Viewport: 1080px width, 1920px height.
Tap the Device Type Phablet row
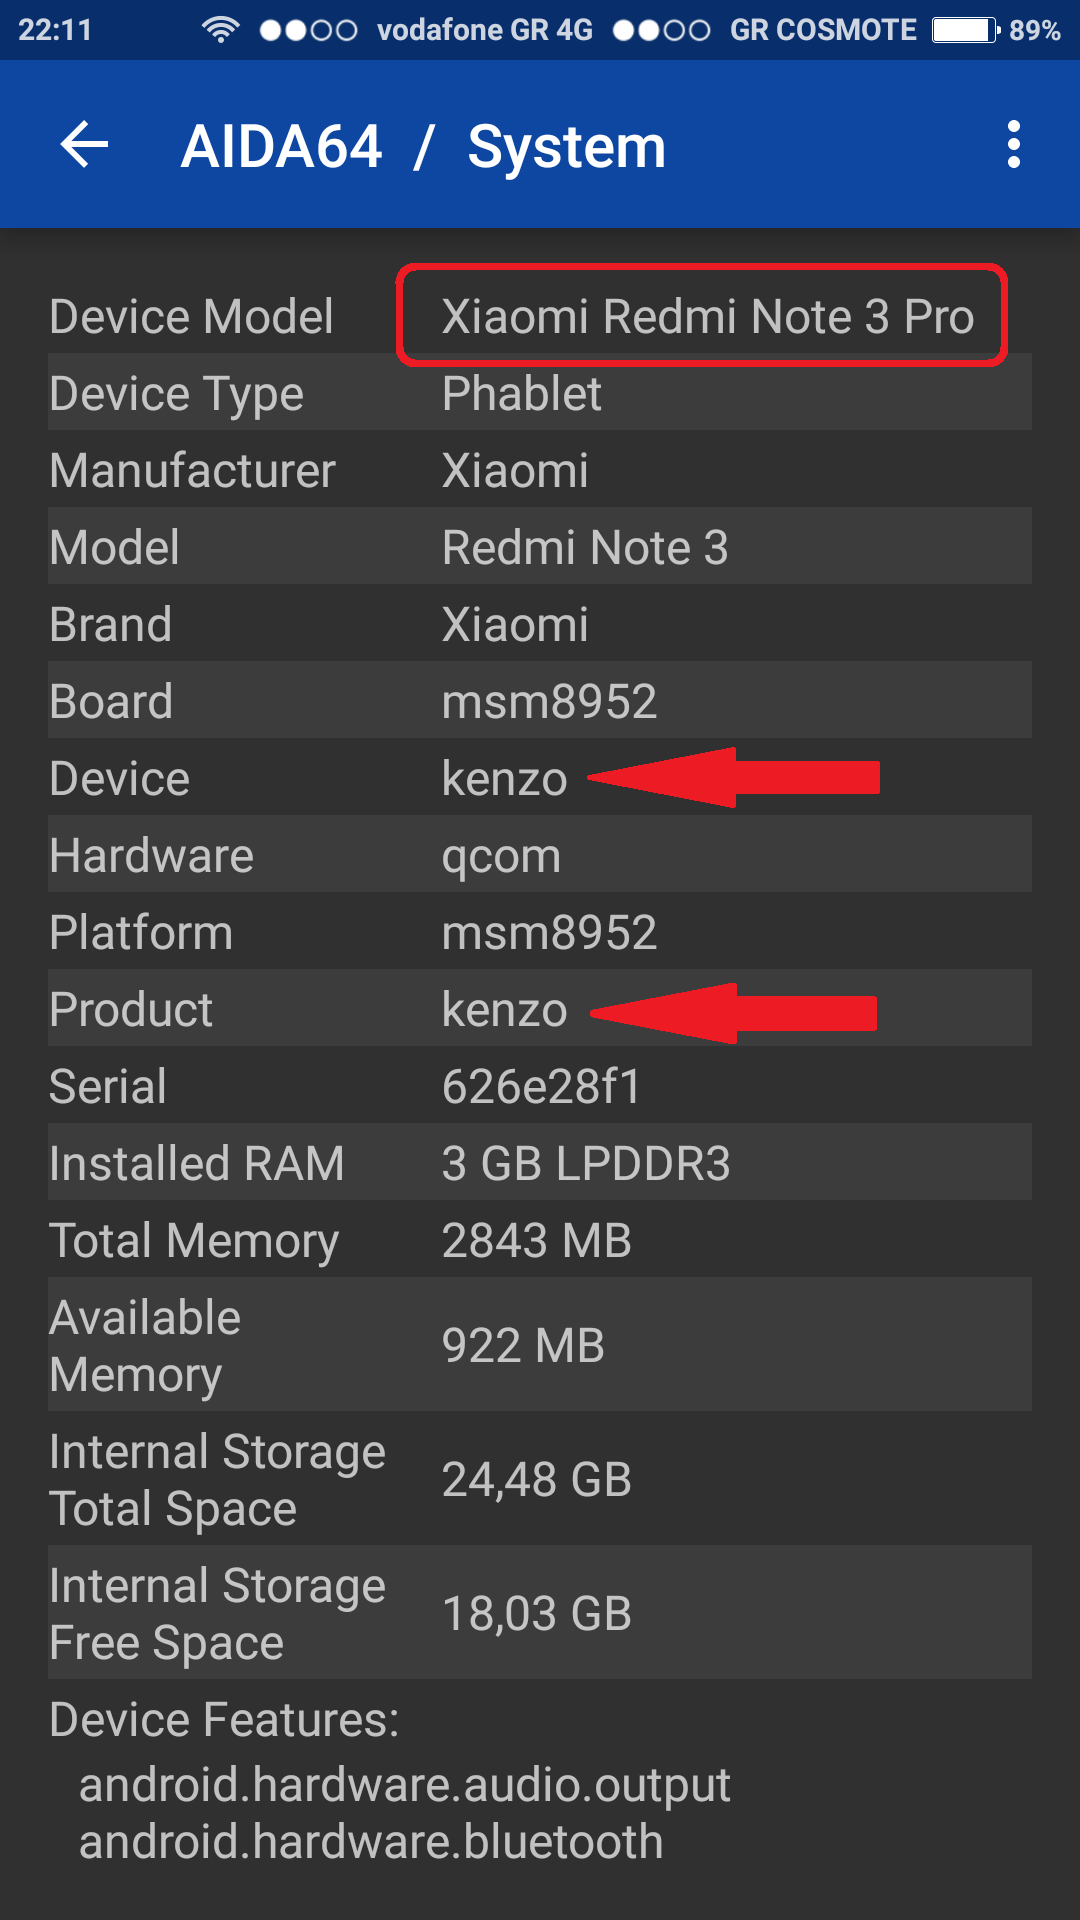click(540, 394)
